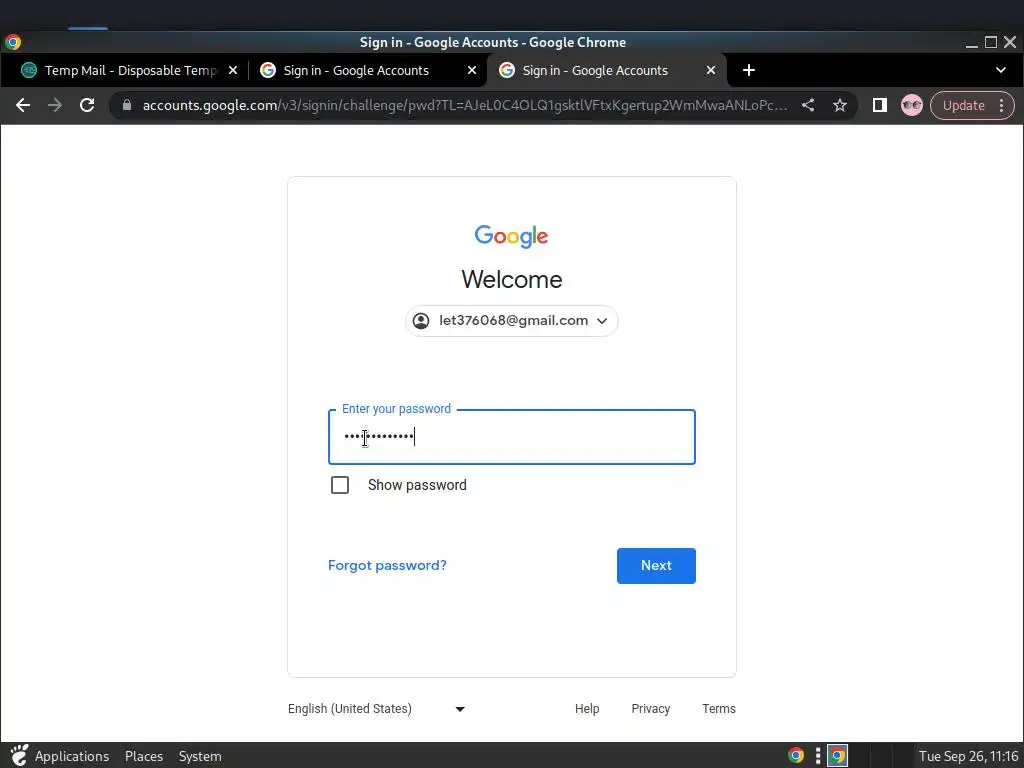Open the System menu
Image resolution: width=1024 pixels, height=768 pixels.
coord(200,756)
